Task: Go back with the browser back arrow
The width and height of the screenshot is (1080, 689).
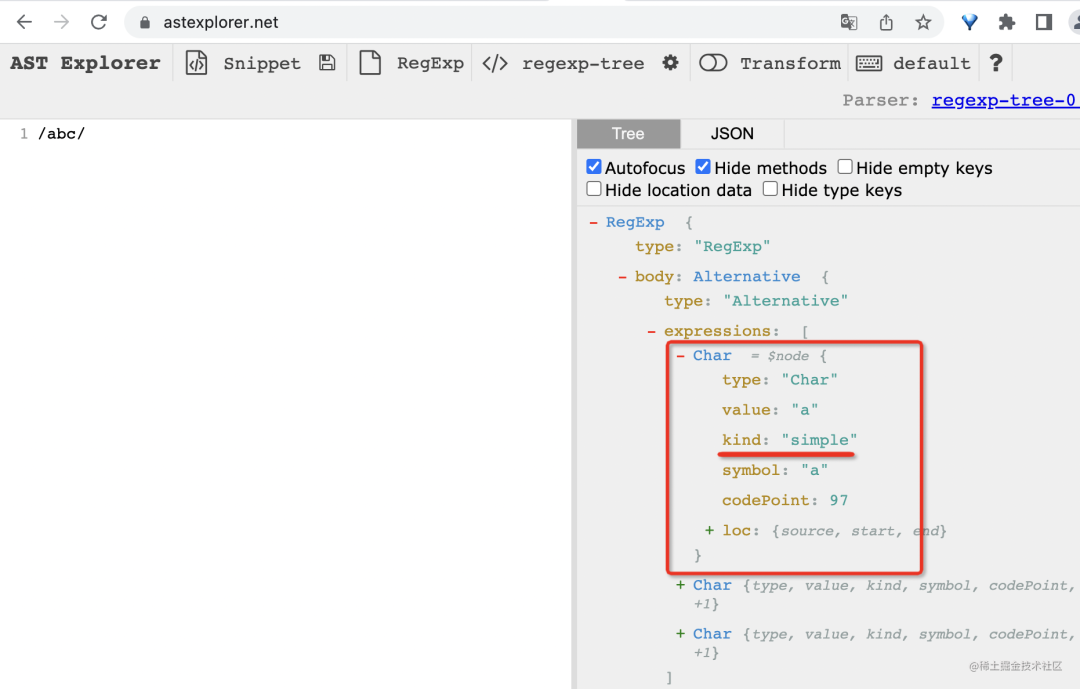Action: click(24, 22)
